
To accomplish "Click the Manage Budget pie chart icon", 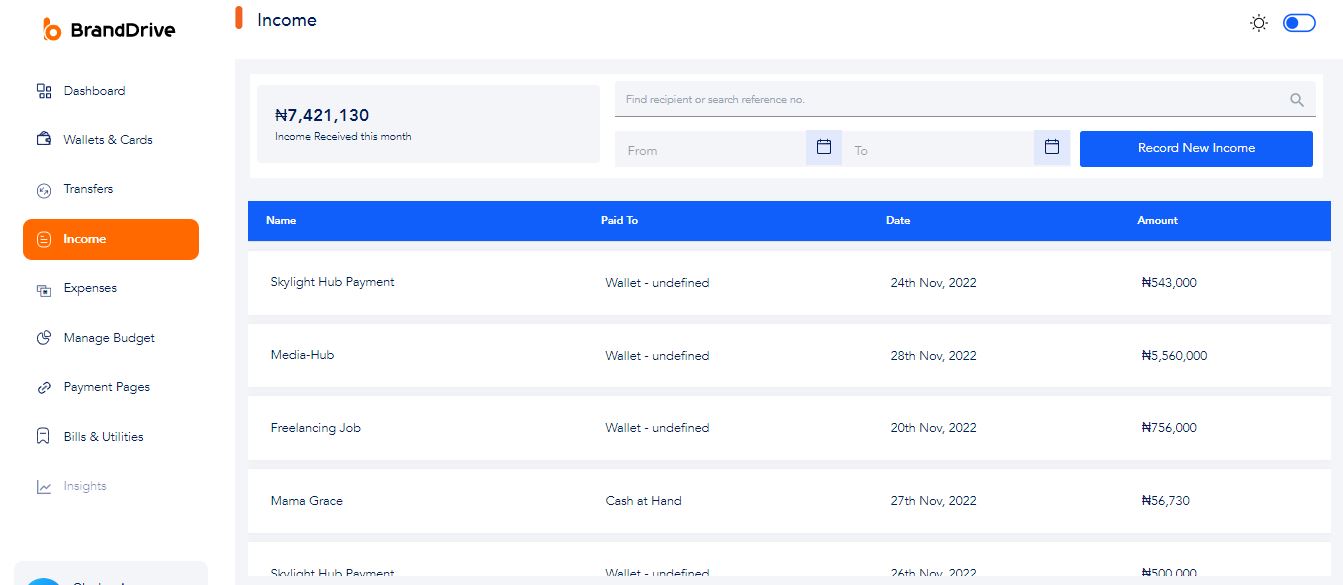I will (x=44, y=338).
